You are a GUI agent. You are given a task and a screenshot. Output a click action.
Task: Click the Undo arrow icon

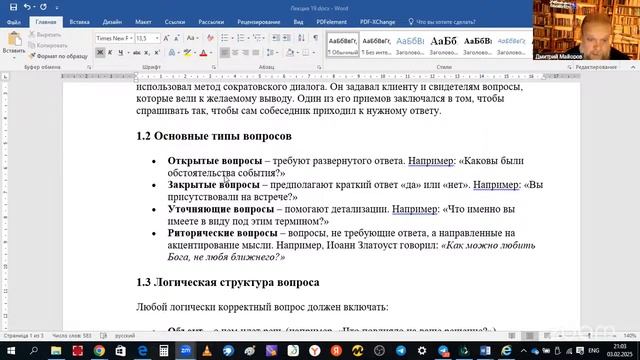27,7
